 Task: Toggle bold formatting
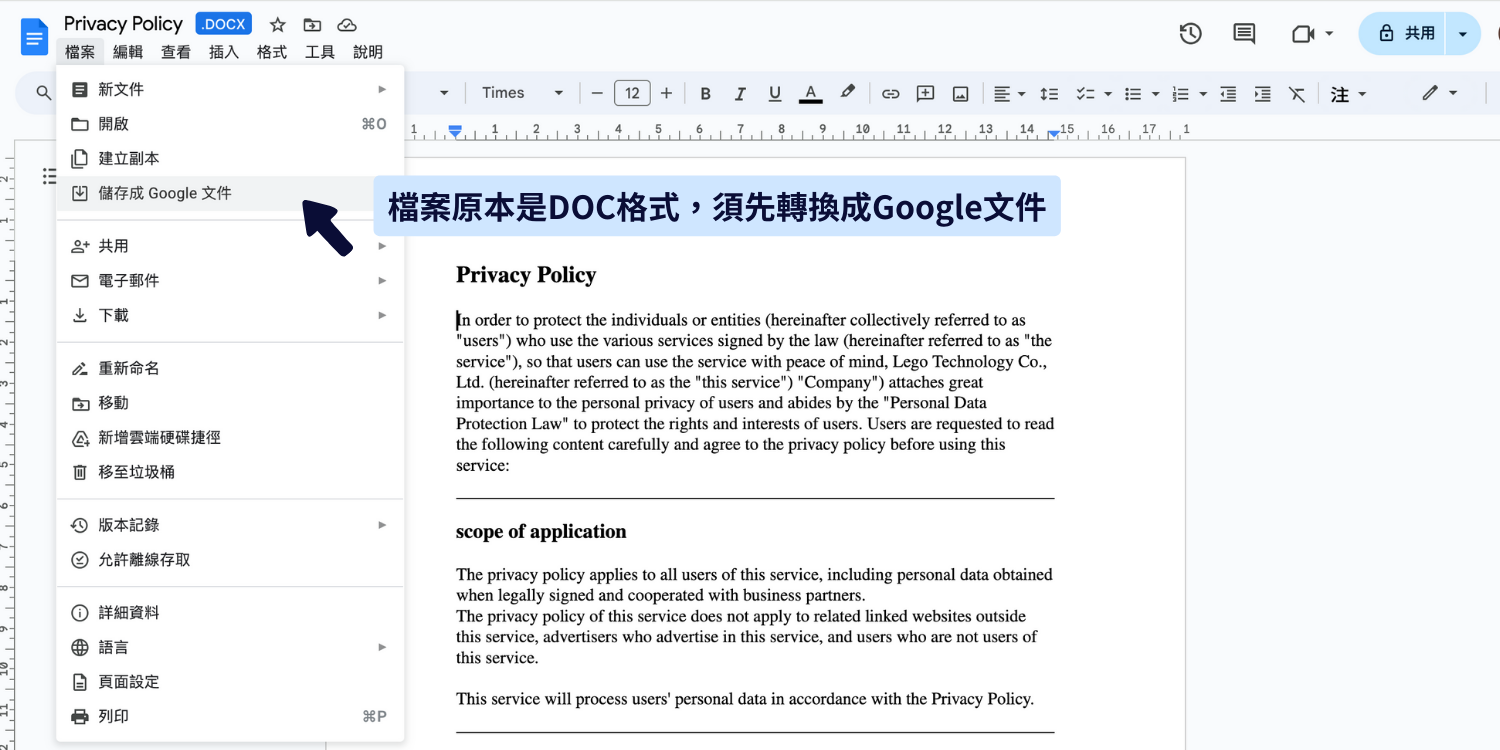coord(705,94)
